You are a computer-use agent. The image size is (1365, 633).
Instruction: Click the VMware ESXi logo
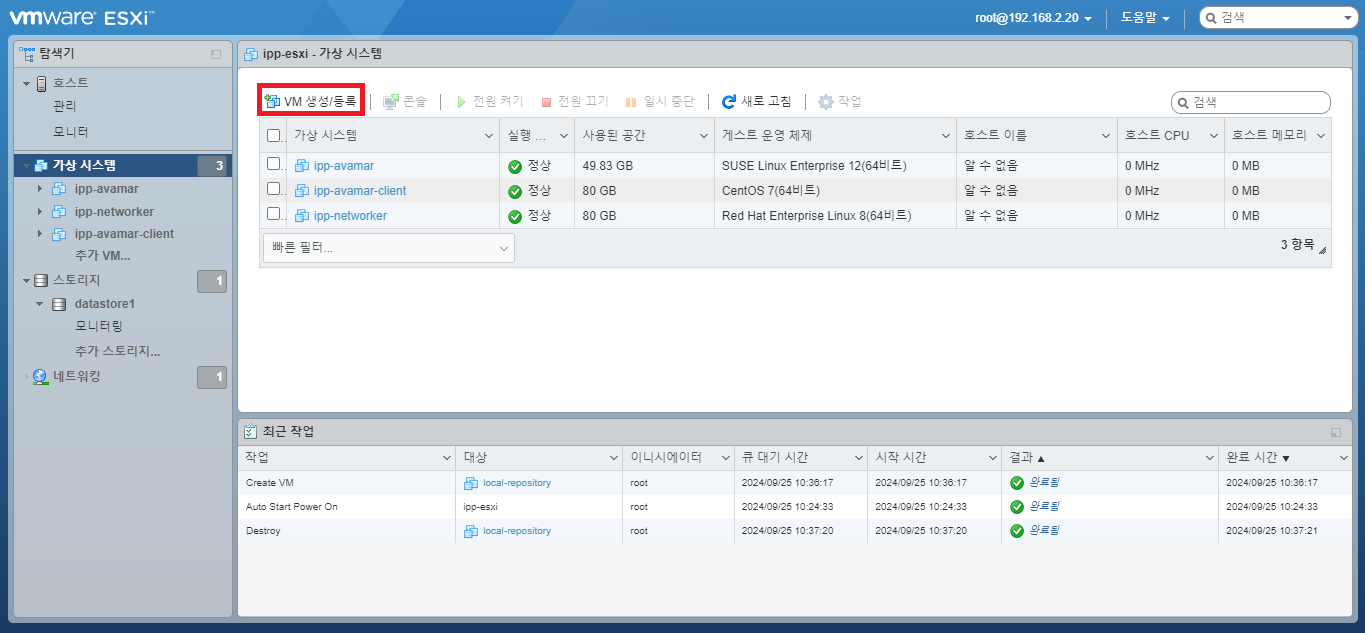click(82, 18)
